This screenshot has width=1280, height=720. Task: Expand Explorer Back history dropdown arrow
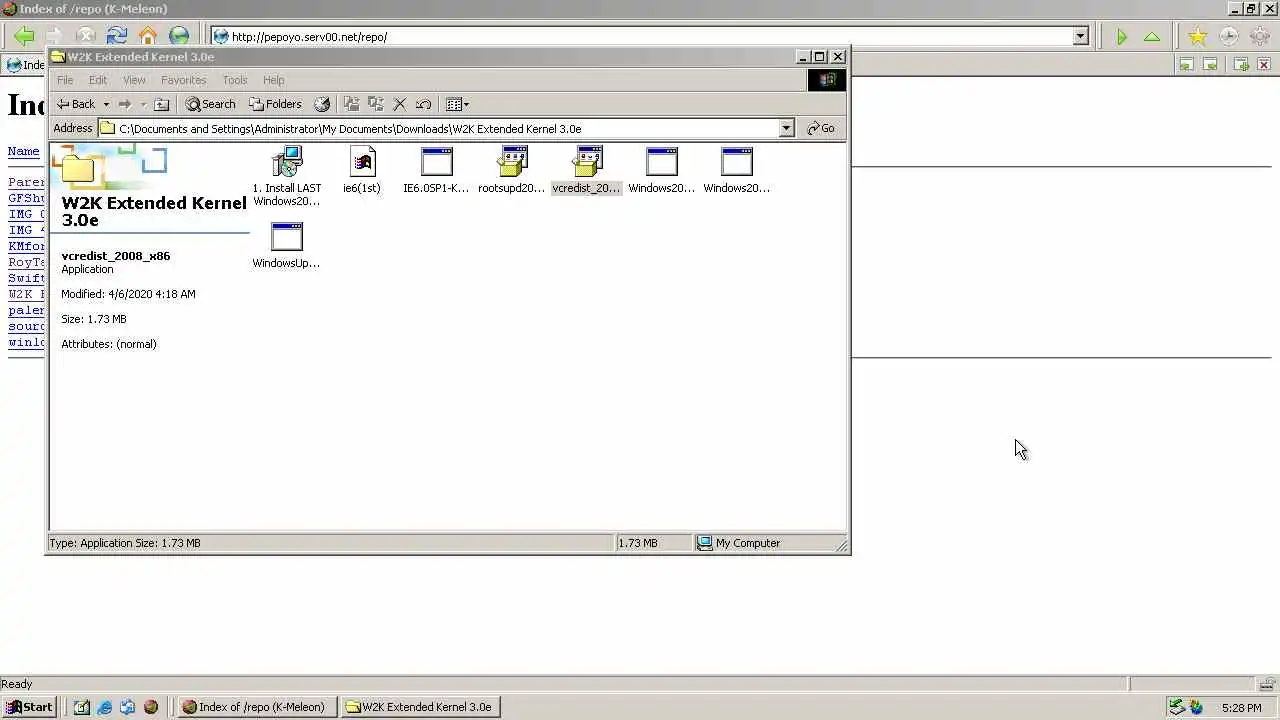tap(106, 104)
